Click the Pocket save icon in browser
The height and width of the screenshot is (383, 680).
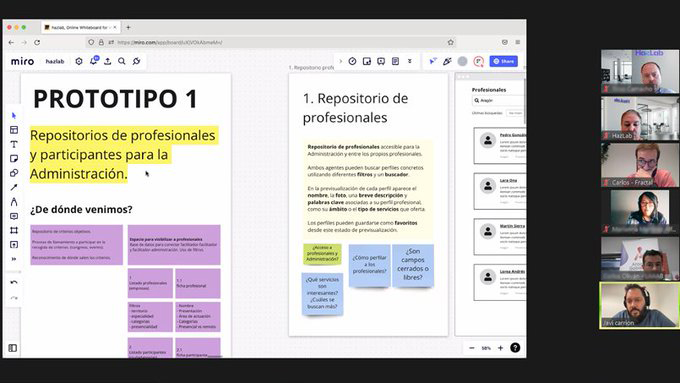(x=505, y=43)
